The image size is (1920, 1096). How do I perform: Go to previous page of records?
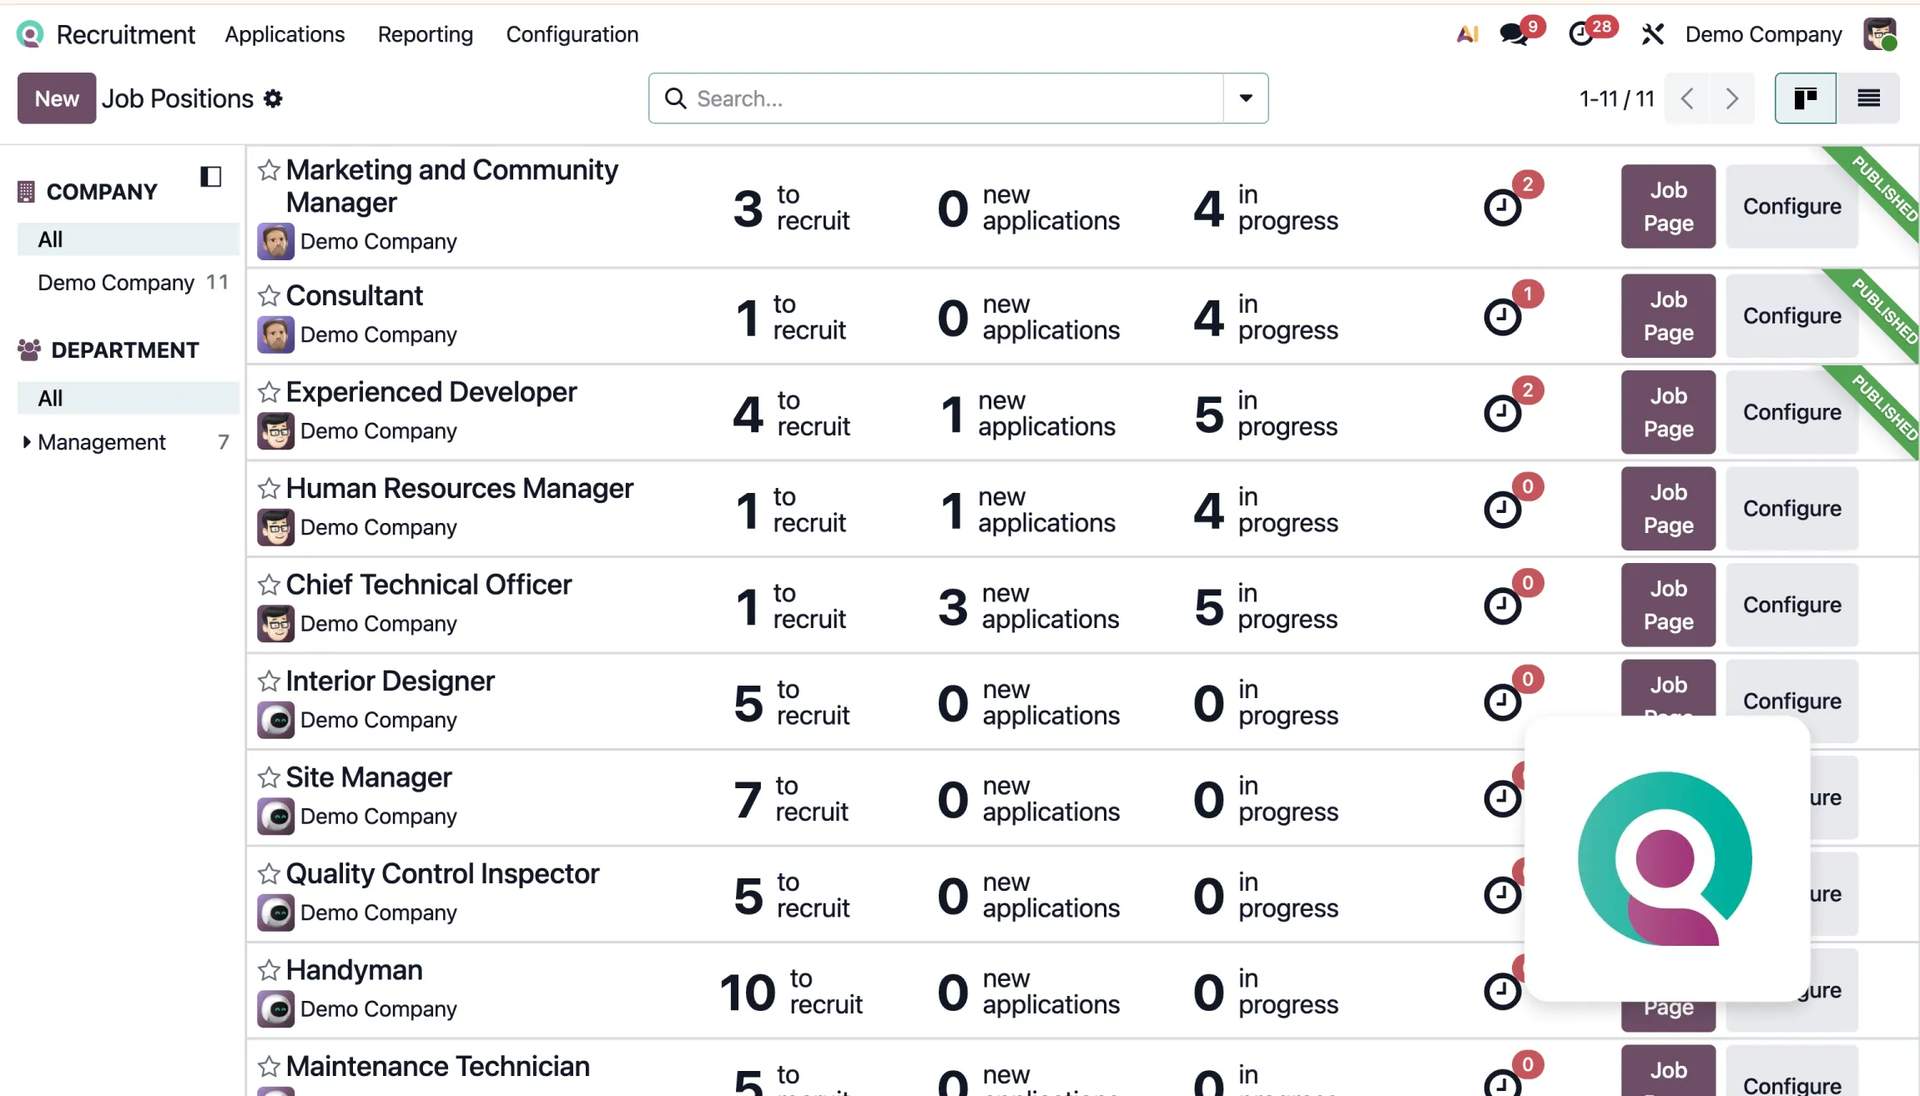pyautogui.click(x=1688, y=99)
